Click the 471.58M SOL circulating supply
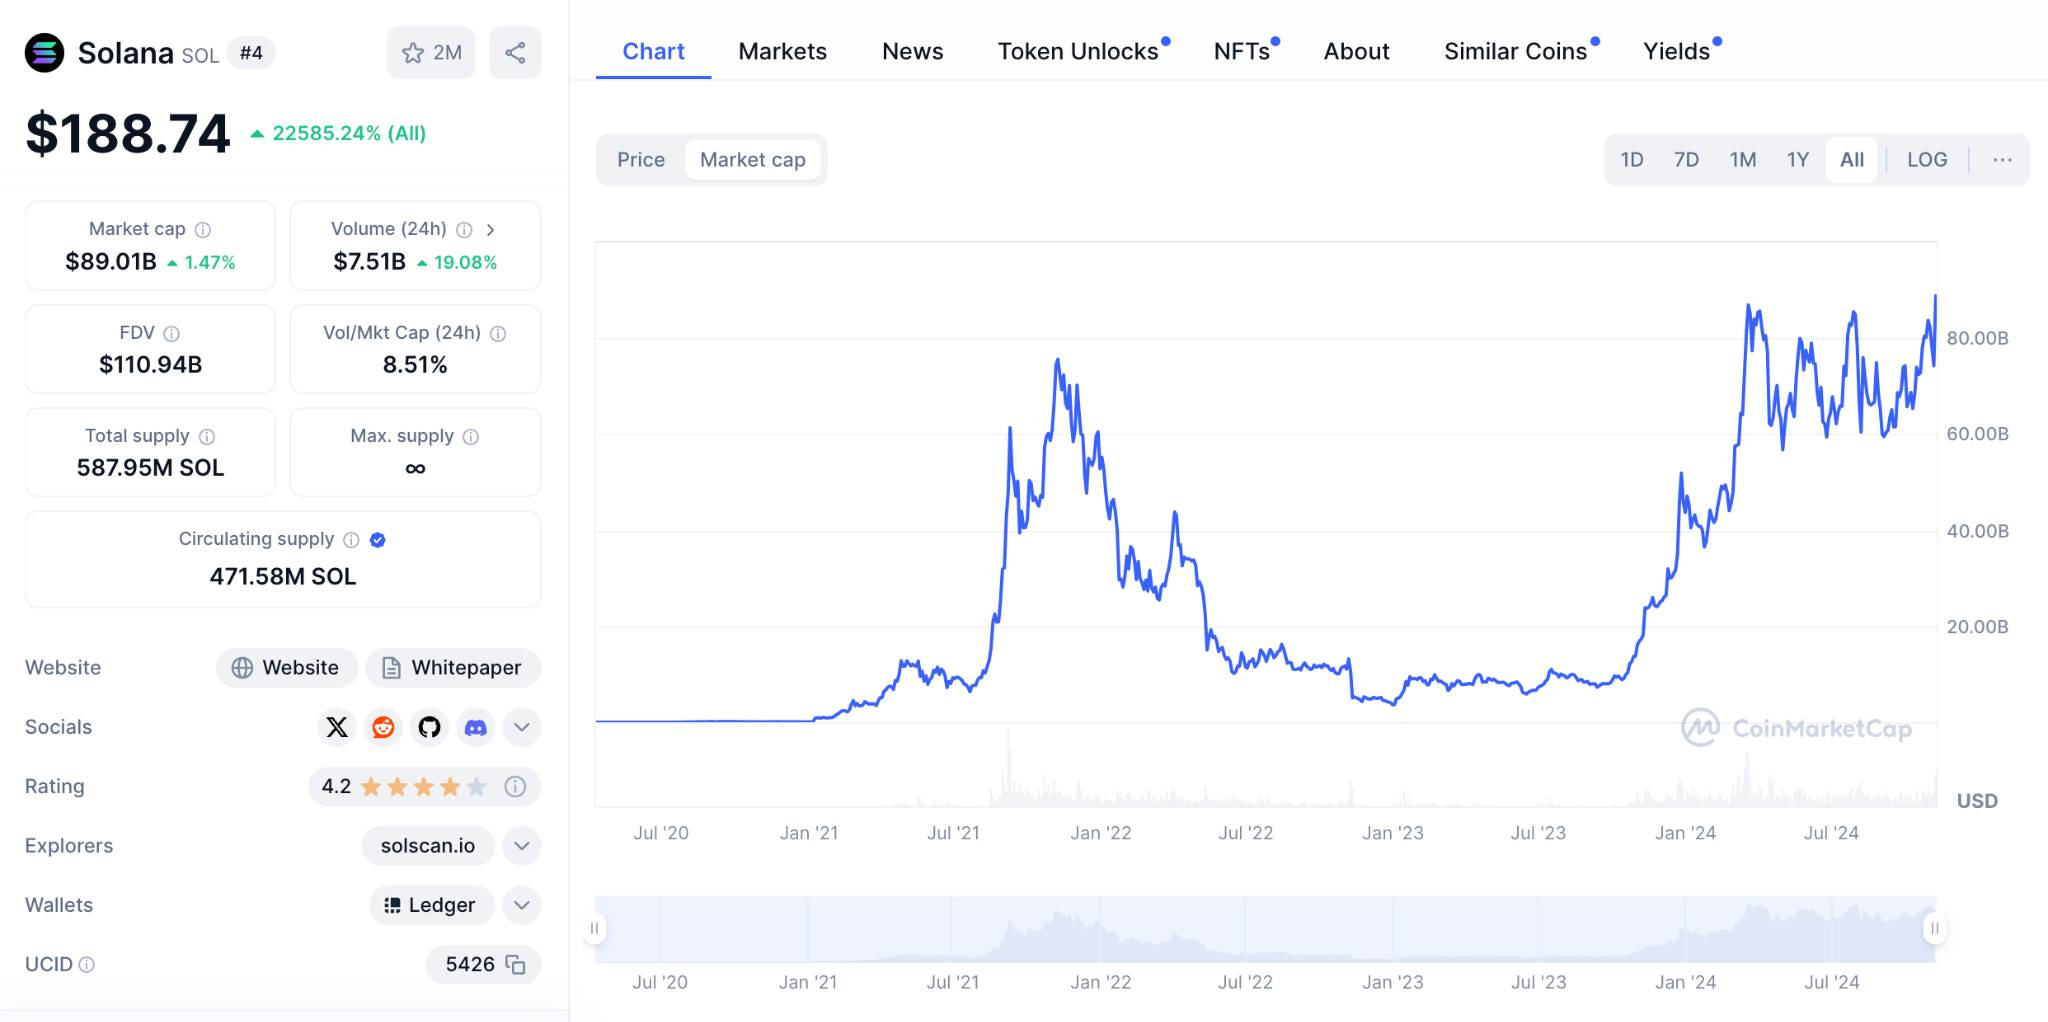The width and height of the screenshot is (2048, 1022). (283, 577)
